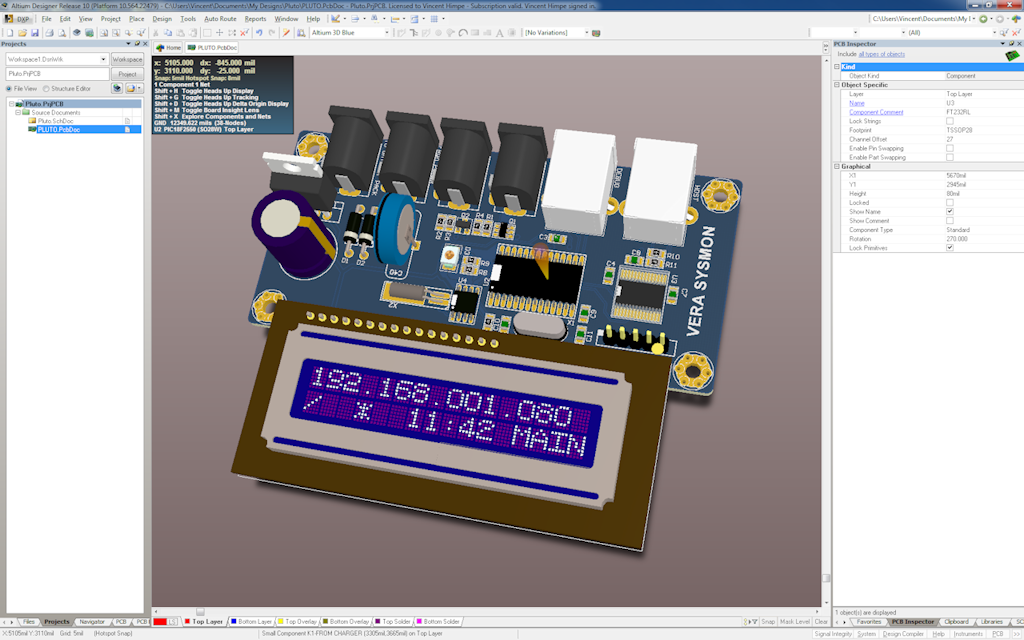Image resolution: width=1024 pixels, height=640 pixels.
Task: Click the Open document folder icon
Action: click(x=22, y=33)
